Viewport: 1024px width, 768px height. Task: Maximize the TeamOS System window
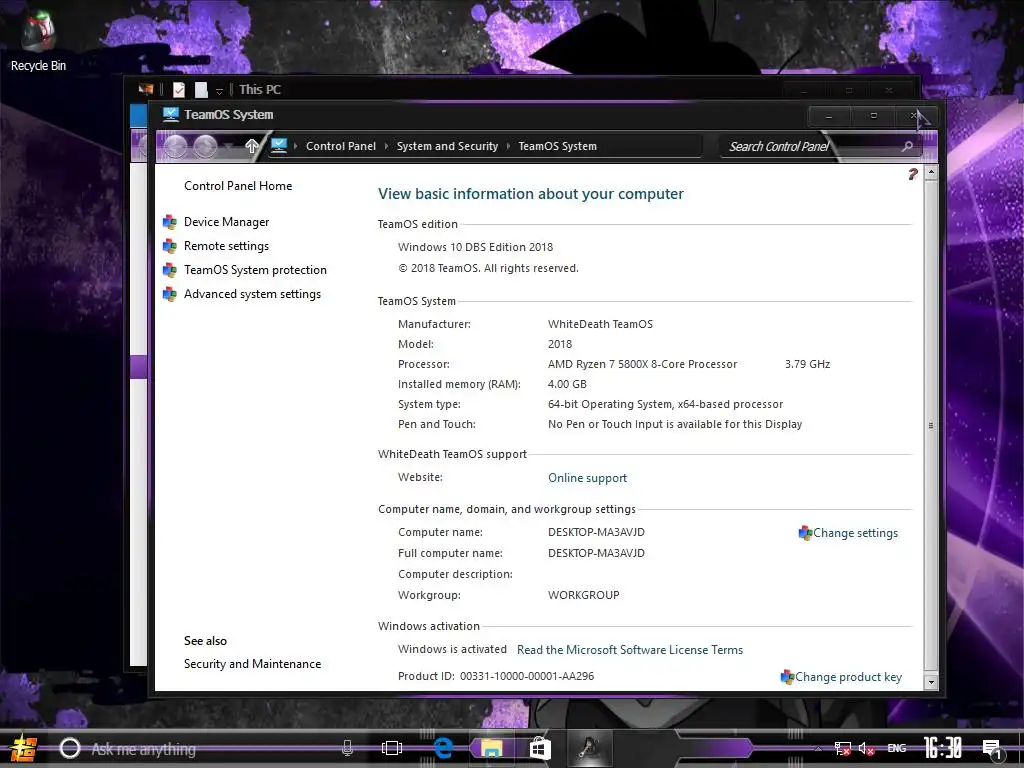point(873,116)
